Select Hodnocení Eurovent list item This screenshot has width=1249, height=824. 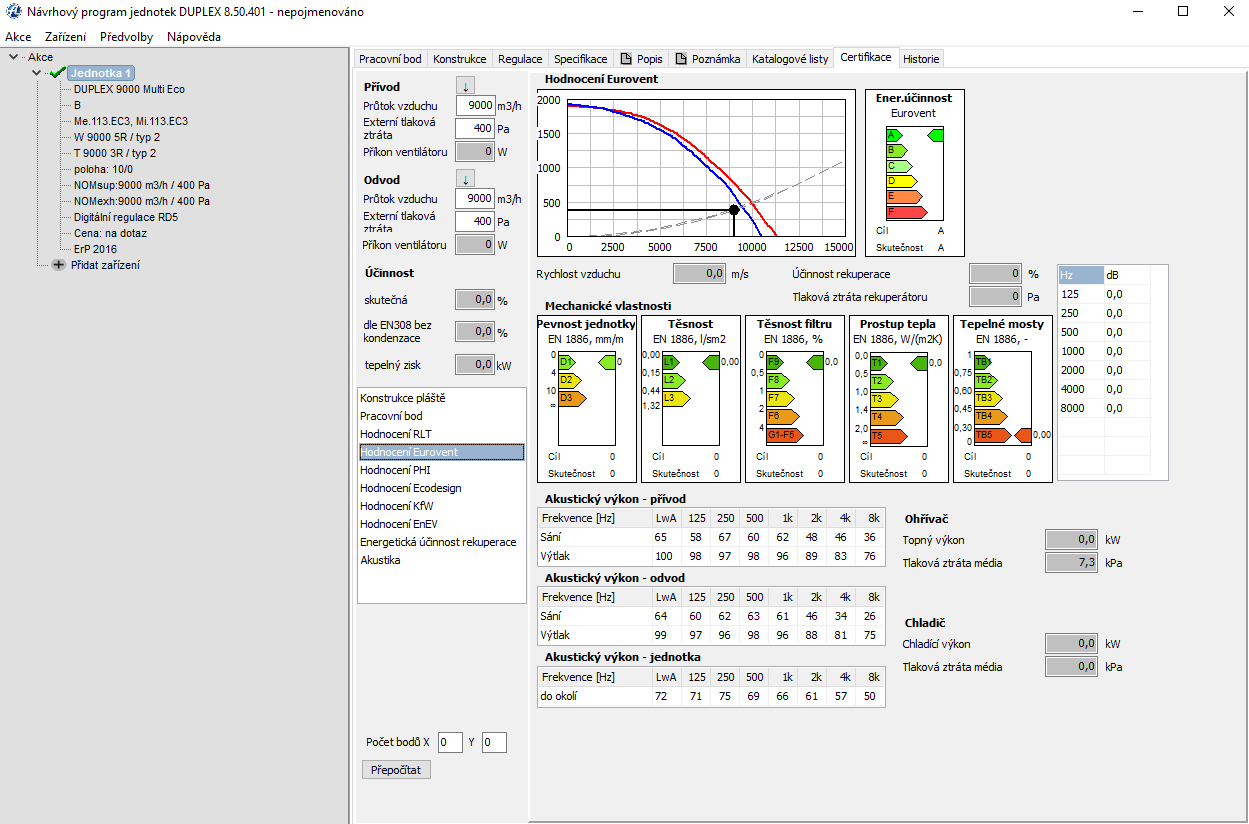[x=441, y=452]
